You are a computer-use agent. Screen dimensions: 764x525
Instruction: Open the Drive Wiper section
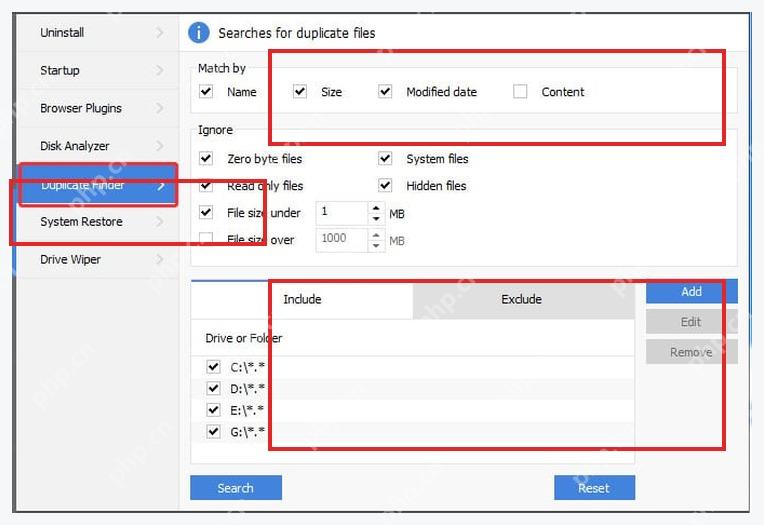pos(98,259)
